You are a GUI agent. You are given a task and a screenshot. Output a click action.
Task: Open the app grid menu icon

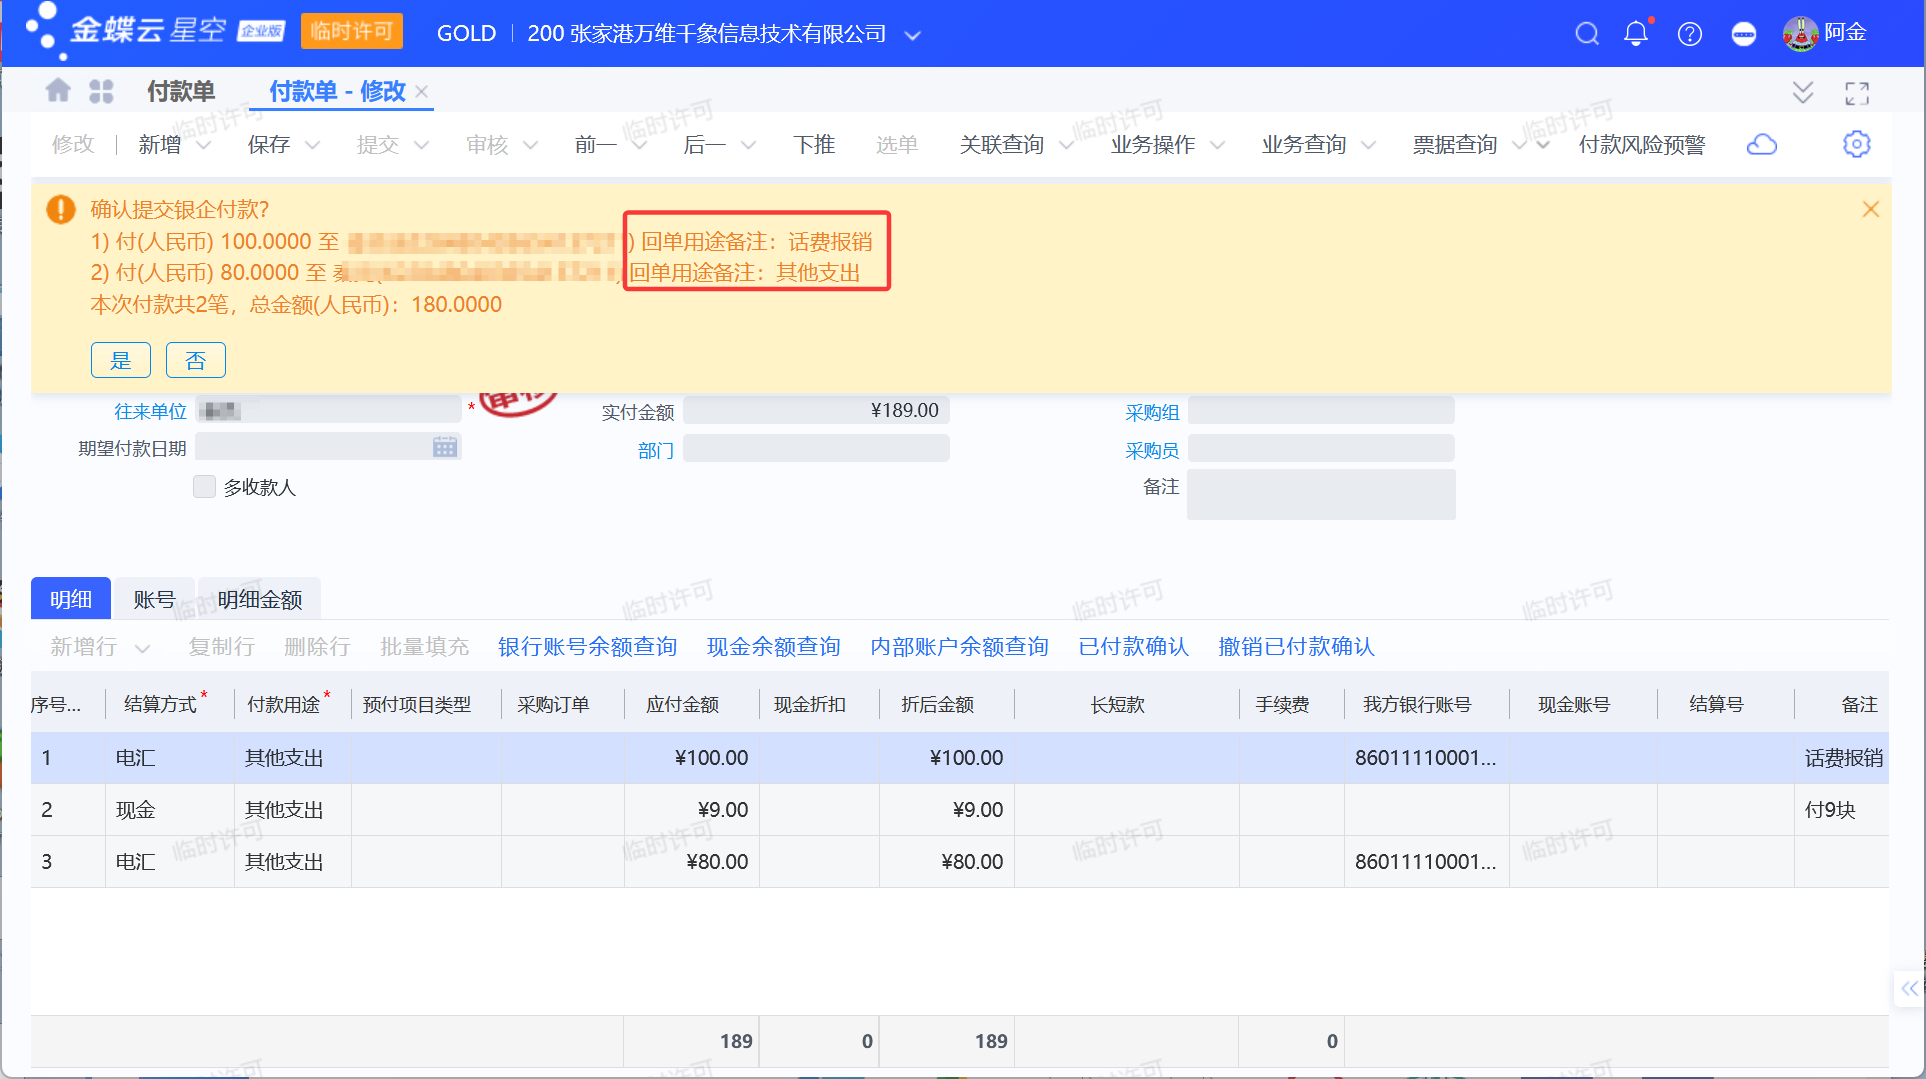coord(101,91)
